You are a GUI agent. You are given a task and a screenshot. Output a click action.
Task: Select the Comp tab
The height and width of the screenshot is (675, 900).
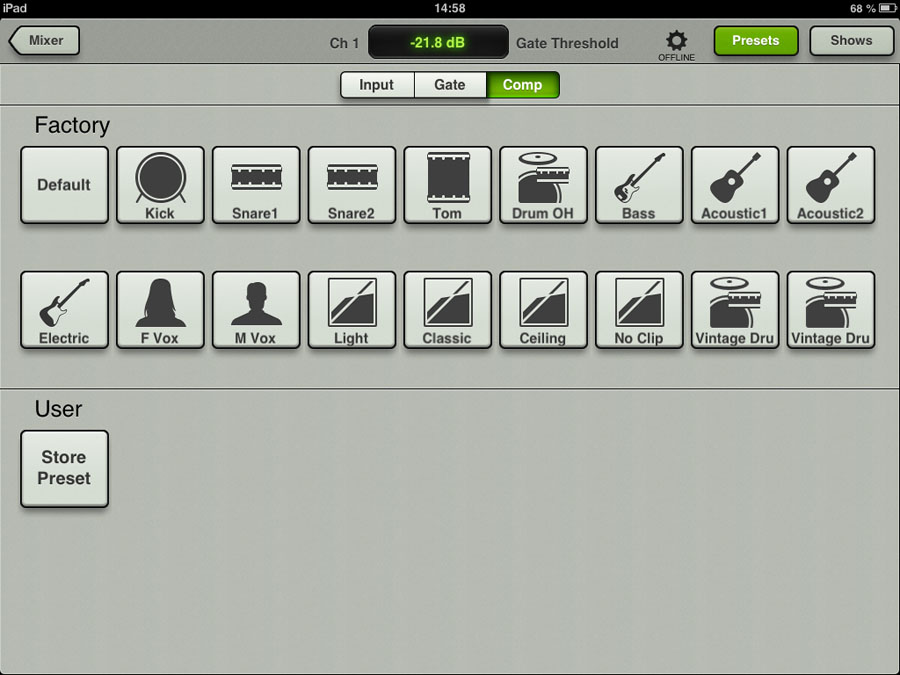tap(523, 85)
